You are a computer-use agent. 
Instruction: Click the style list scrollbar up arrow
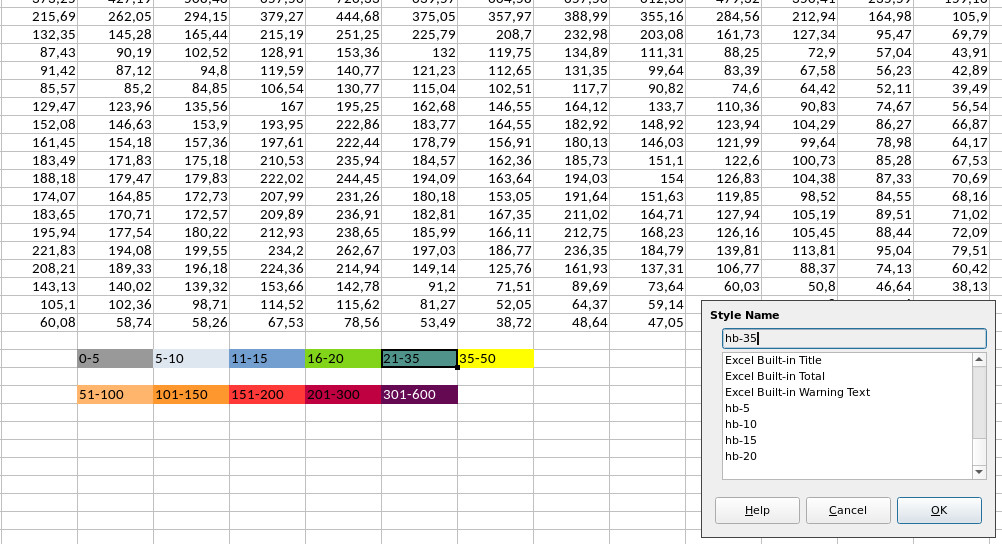click(979, 360)
